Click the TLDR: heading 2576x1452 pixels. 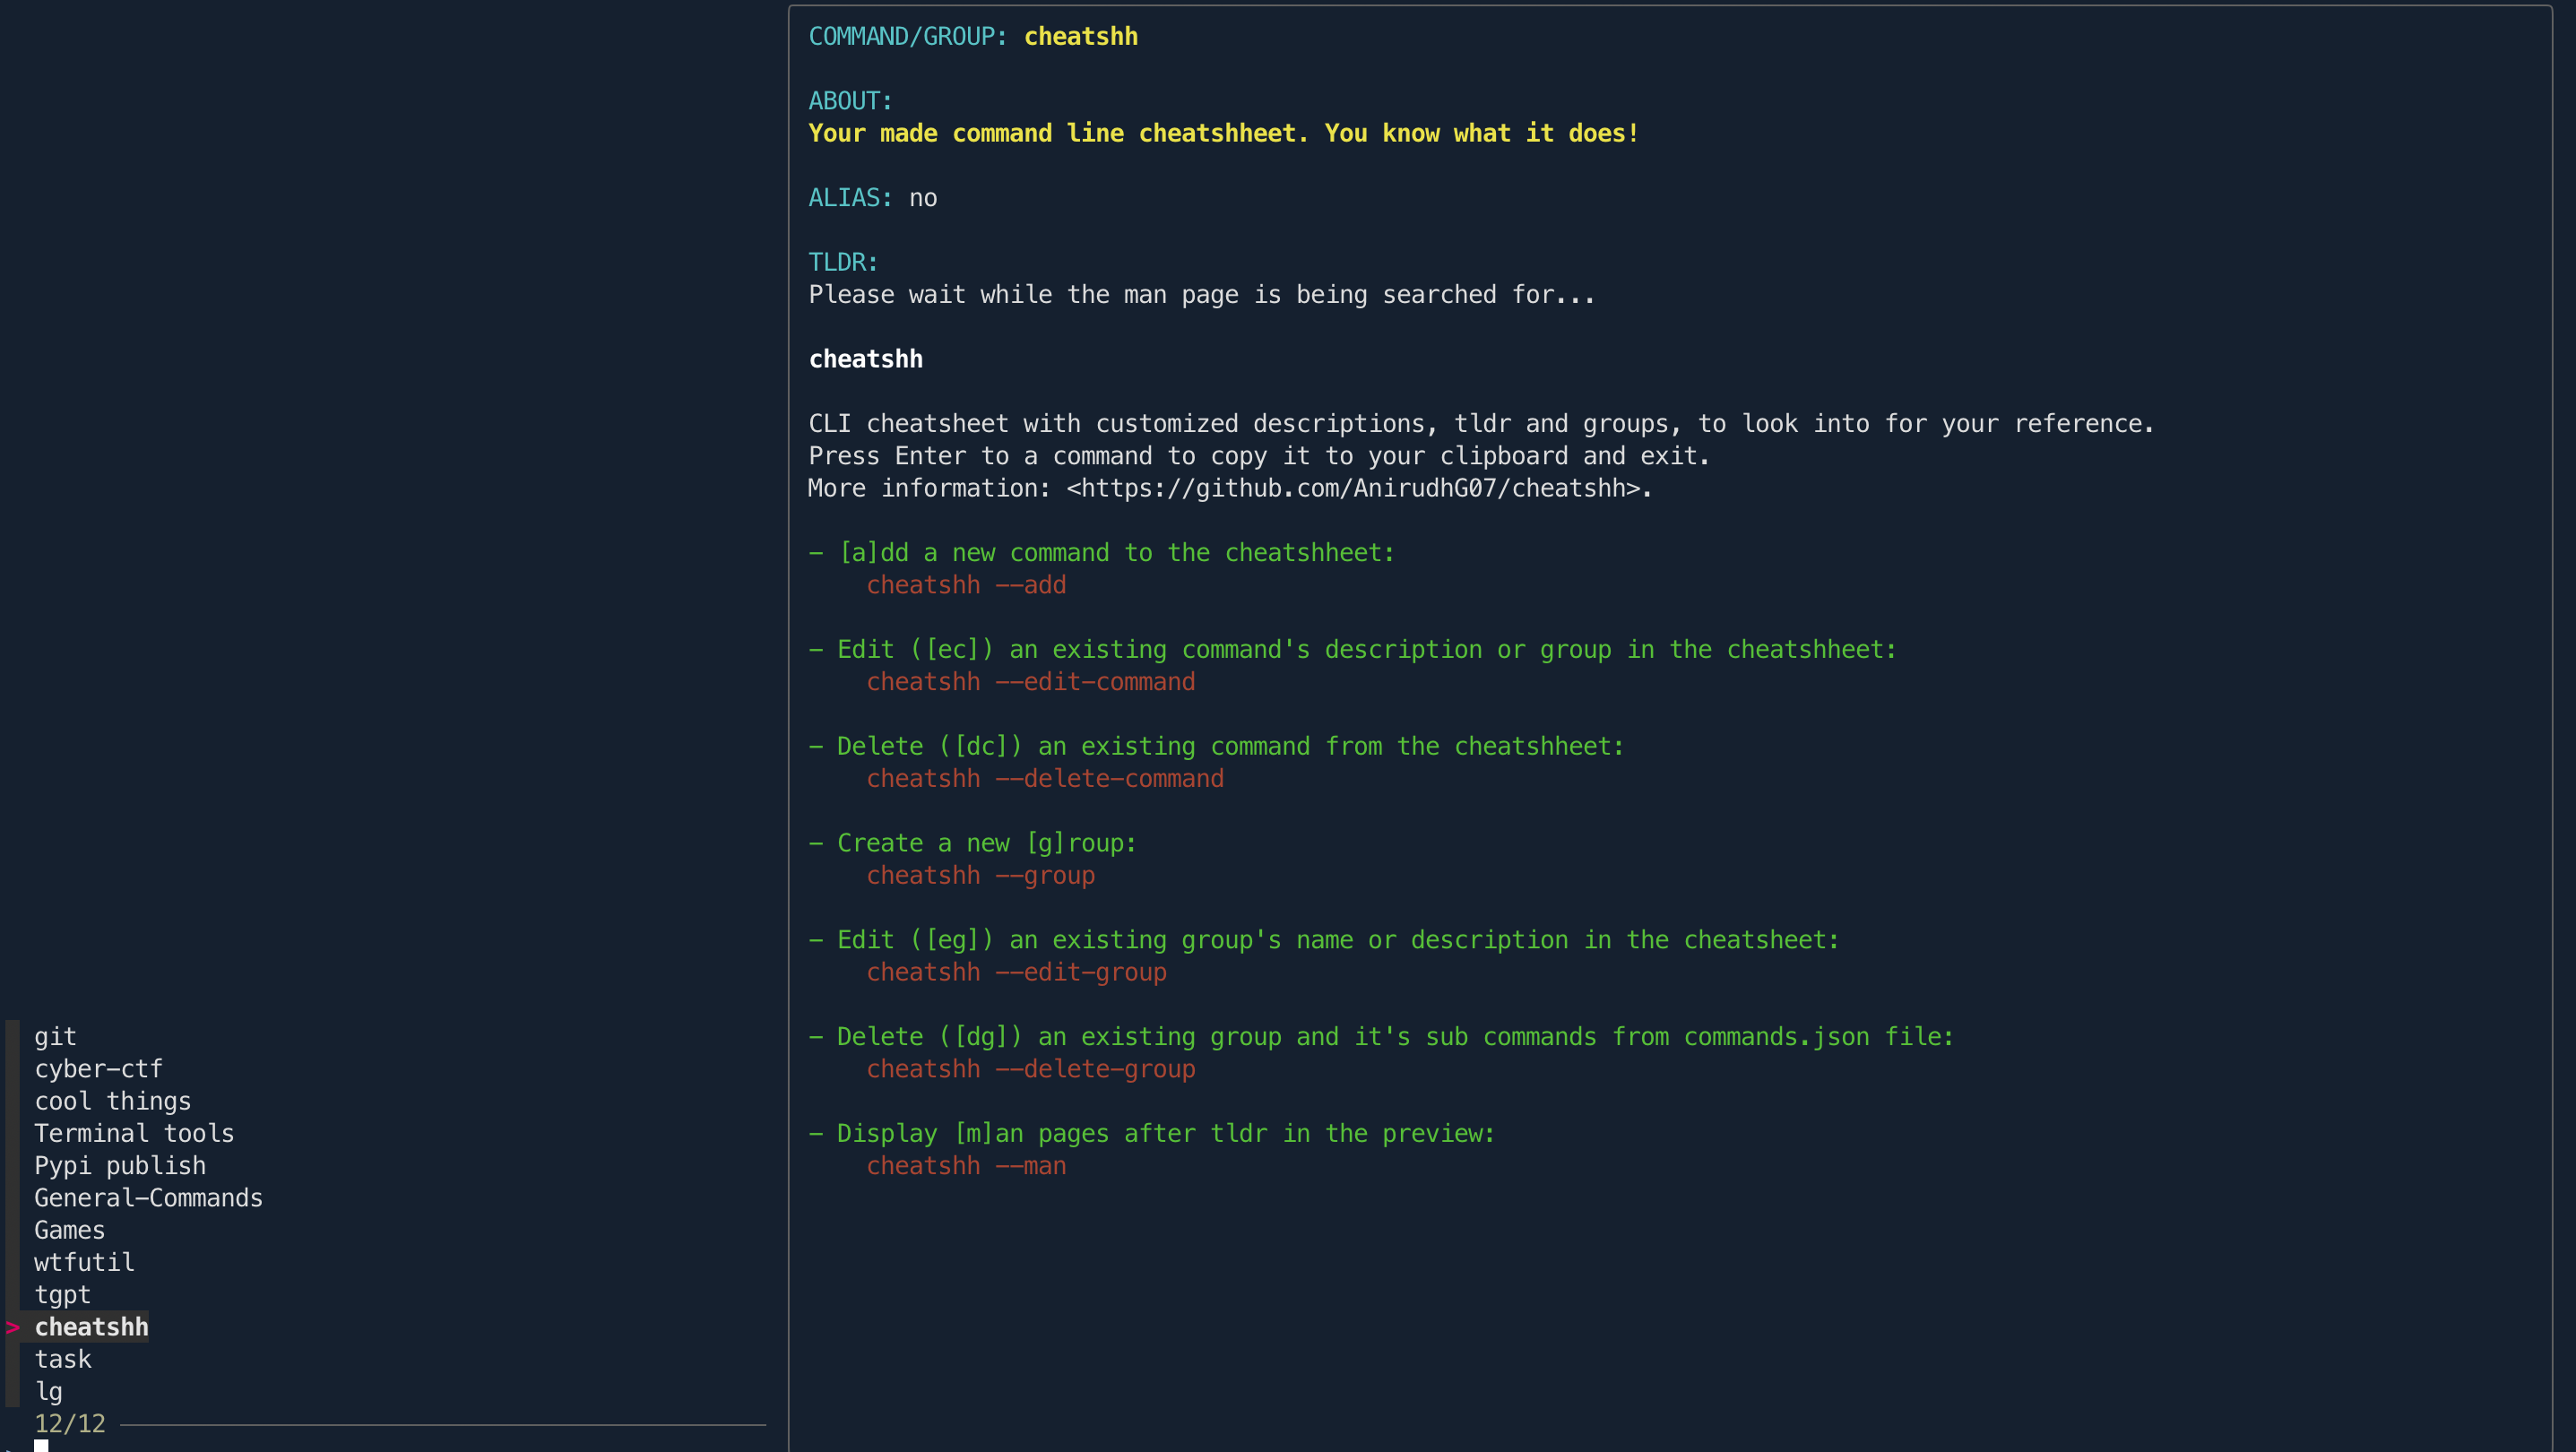point(843,262)
